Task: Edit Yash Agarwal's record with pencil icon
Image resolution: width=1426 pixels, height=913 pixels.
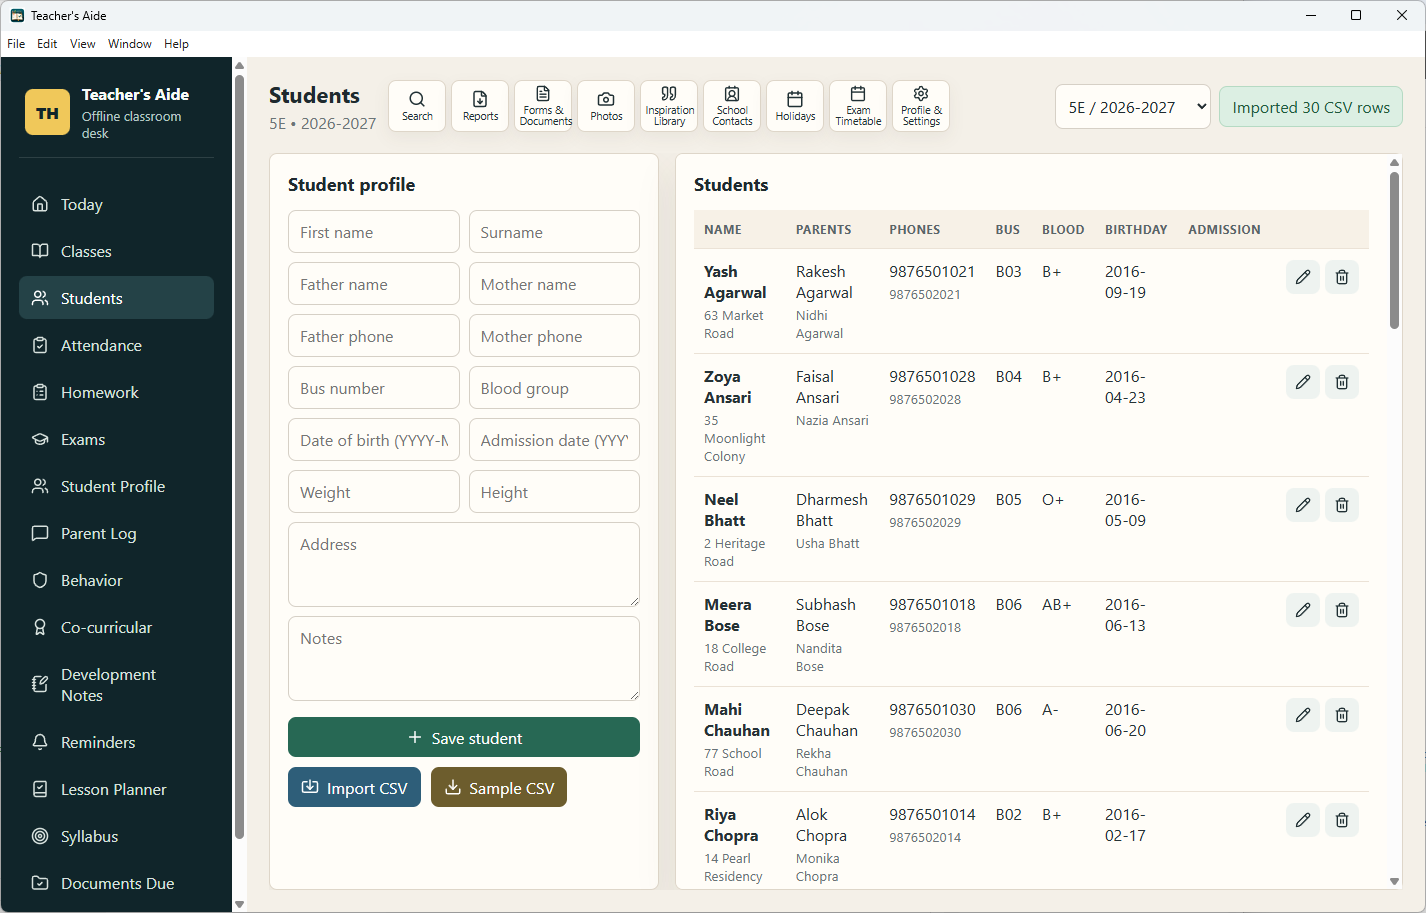Action: click(1303, 277)
